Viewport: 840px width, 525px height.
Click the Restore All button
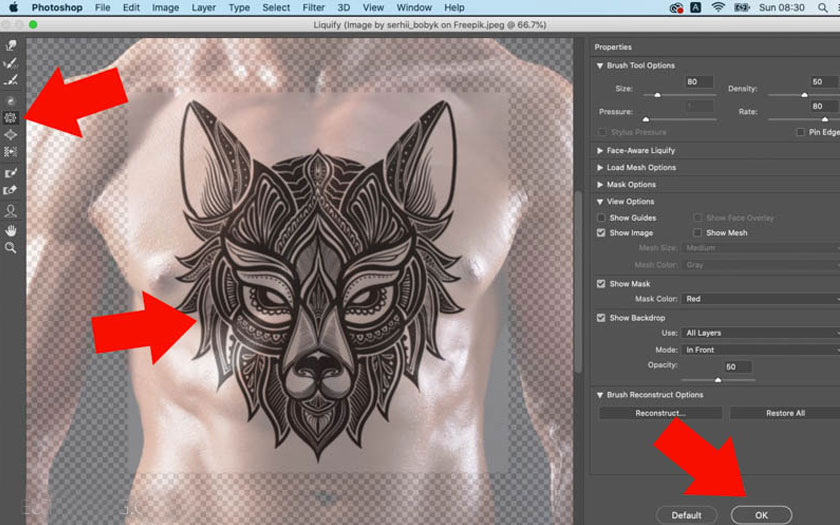[785, 413]
